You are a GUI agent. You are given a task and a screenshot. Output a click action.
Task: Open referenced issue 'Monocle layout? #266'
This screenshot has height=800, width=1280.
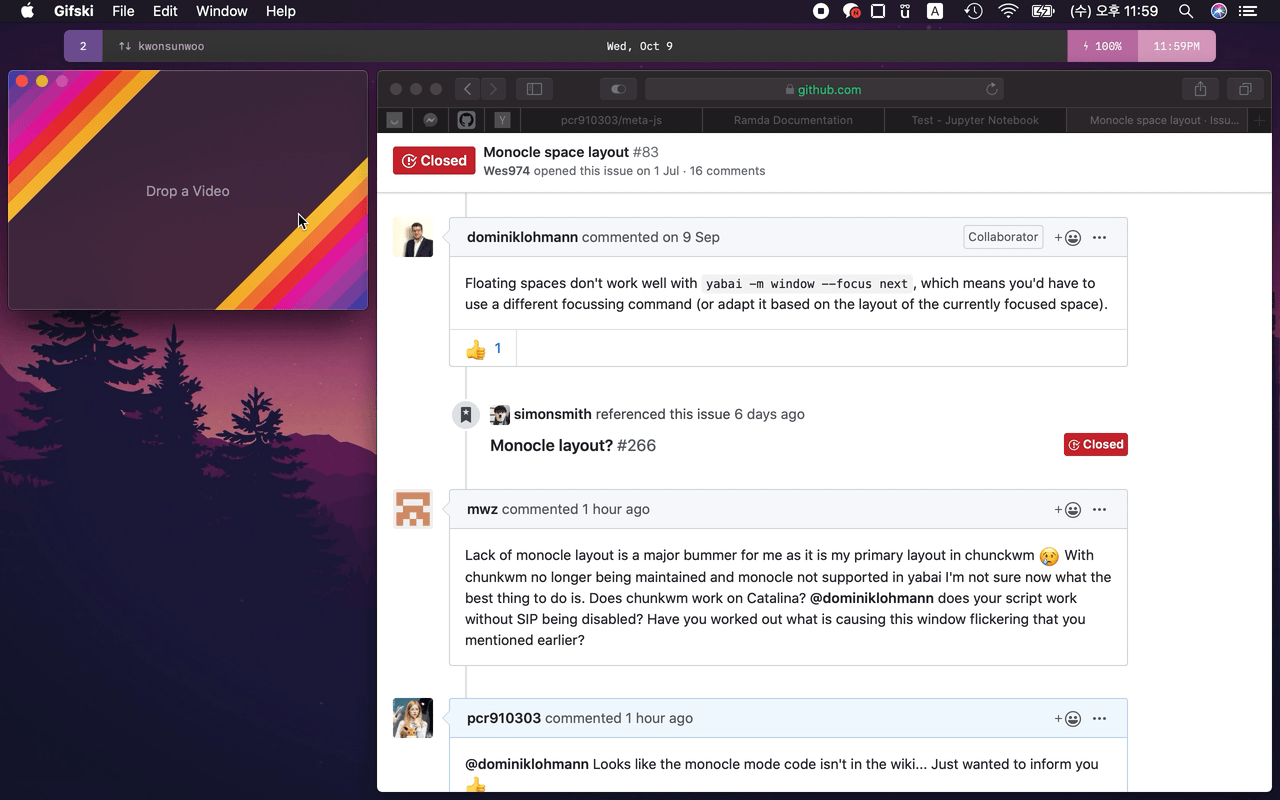tap(573, 445)
